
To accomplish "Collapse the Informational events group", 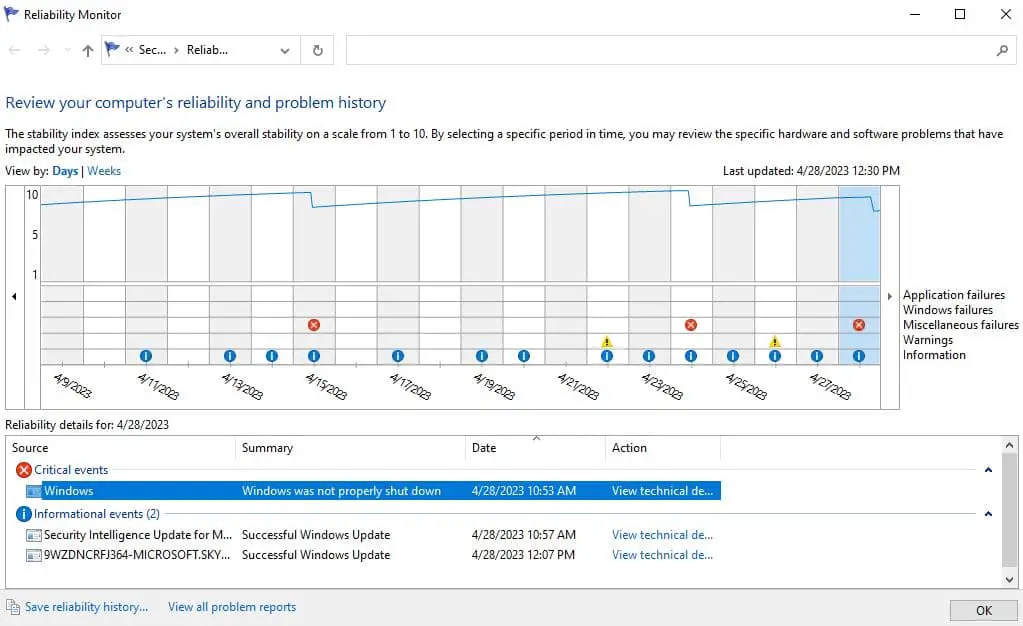I will pos(988,514).
